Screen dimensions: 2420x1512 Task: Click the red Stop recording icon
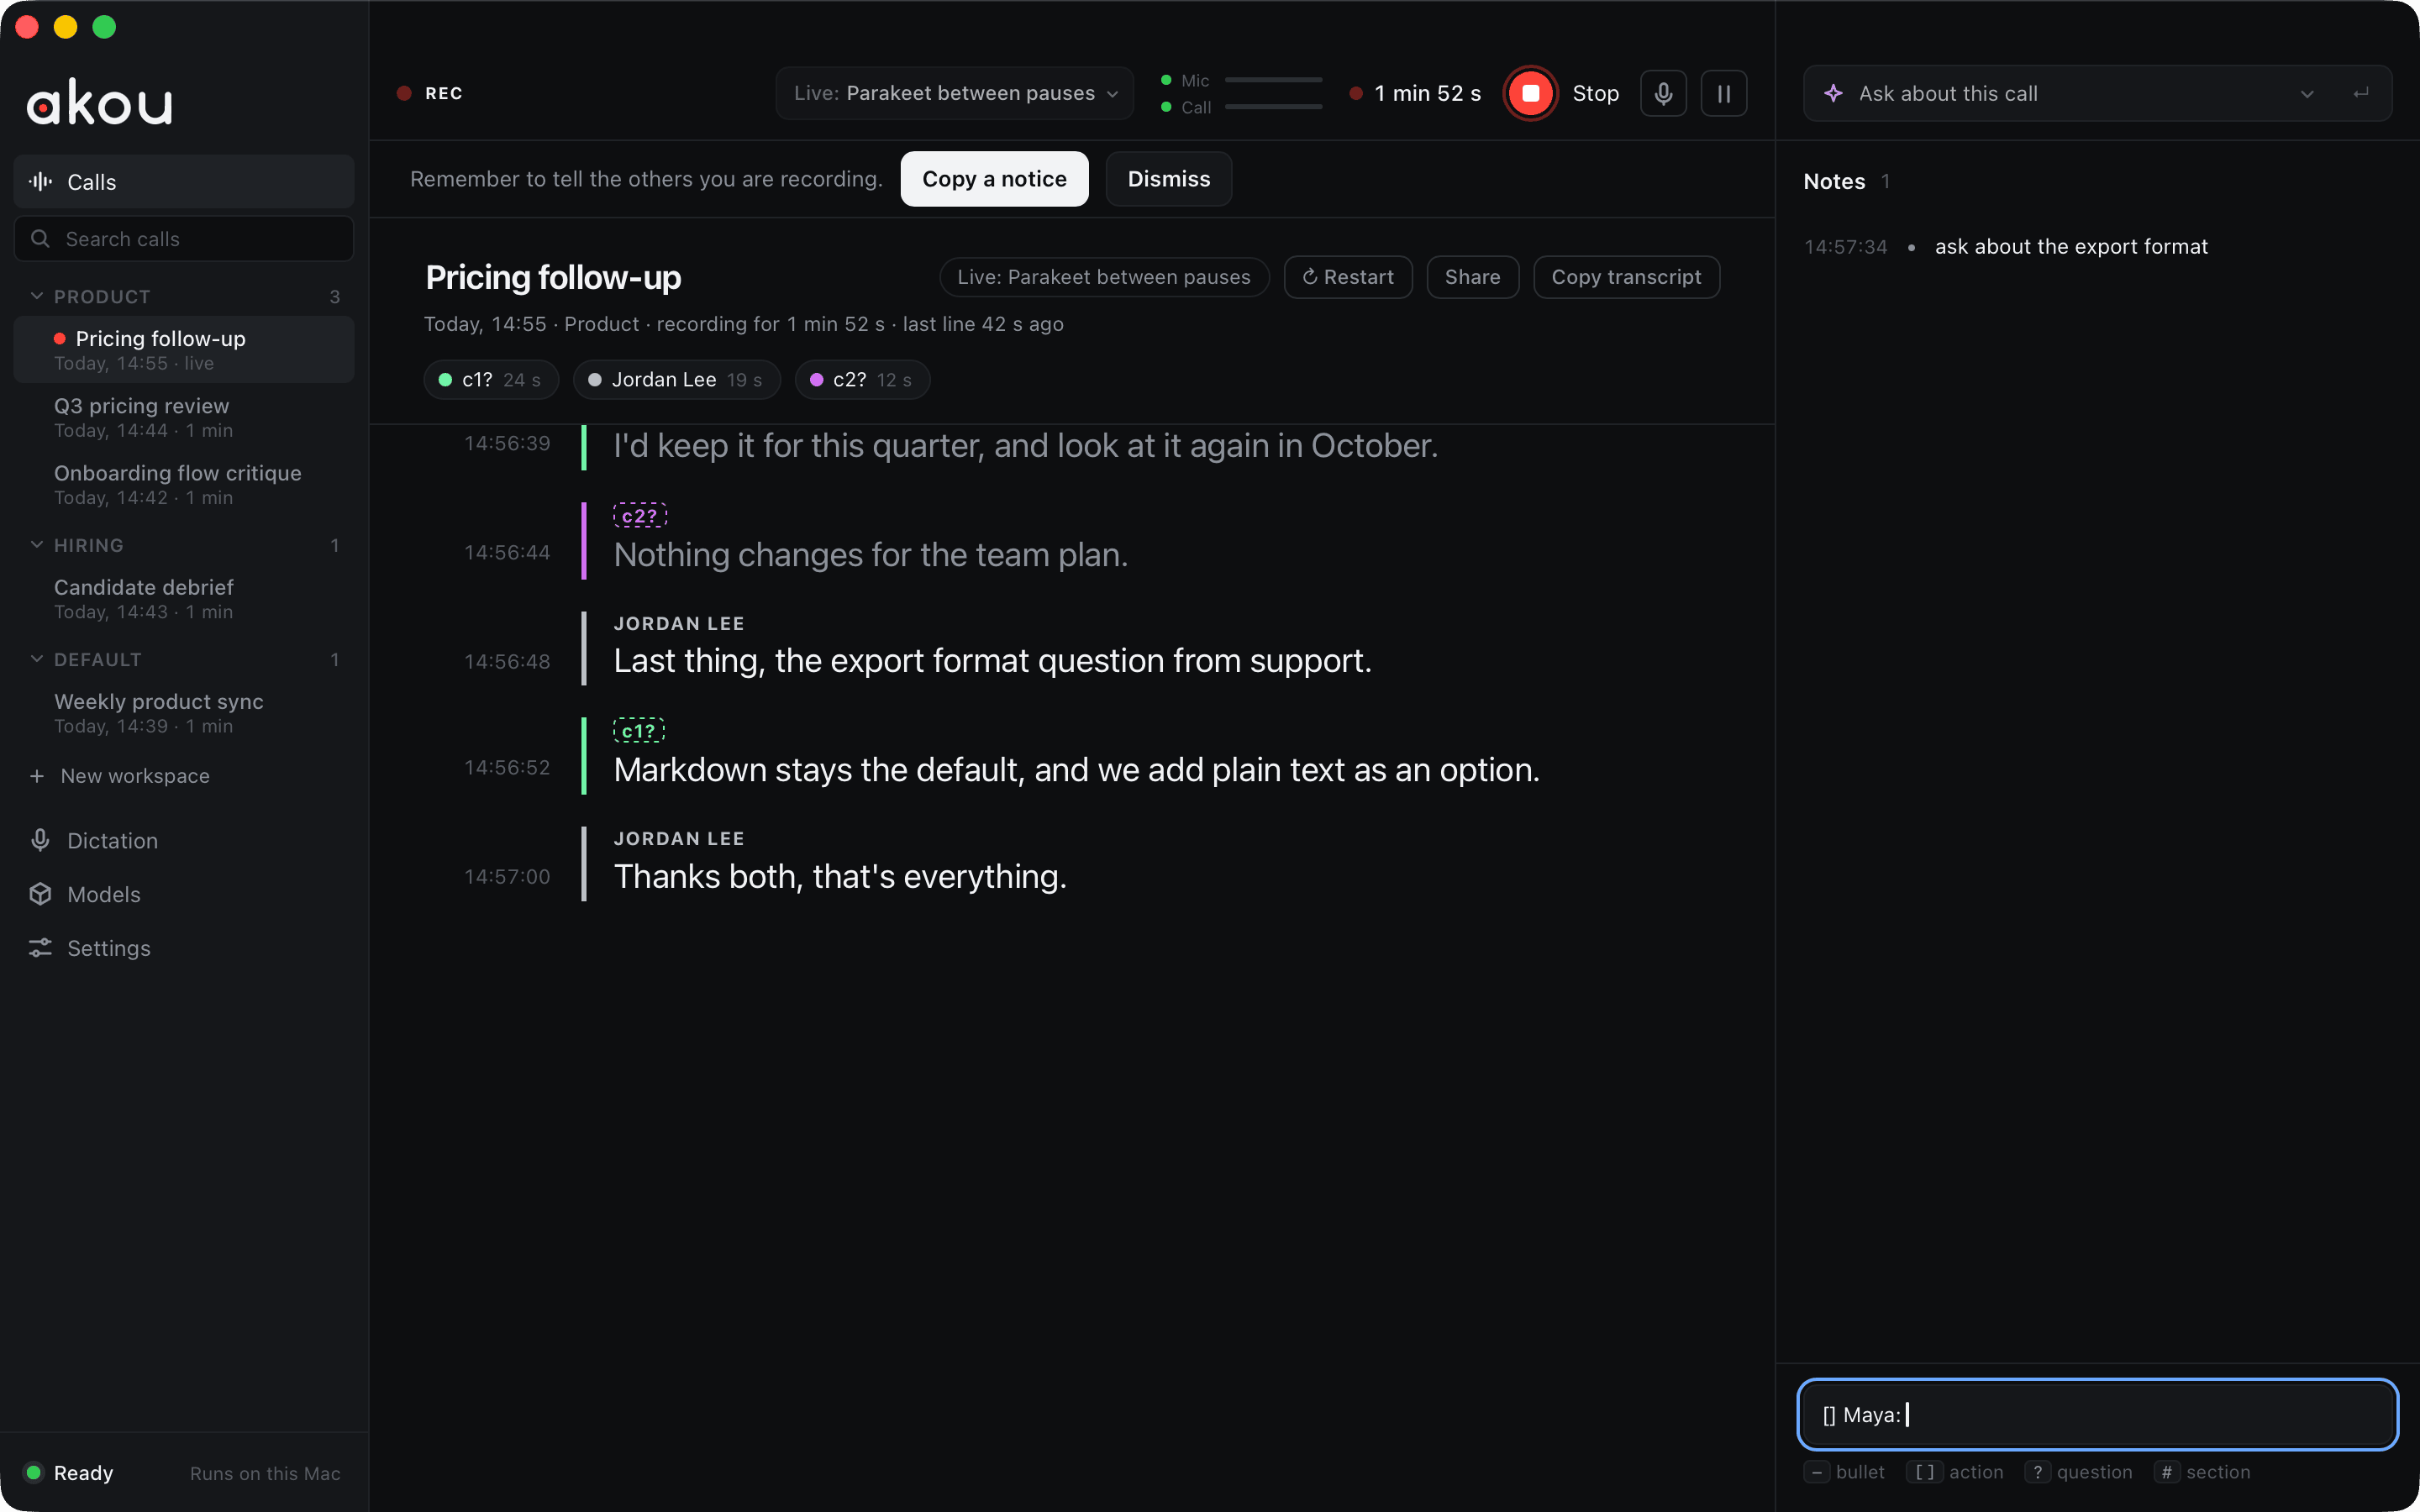(1530, 93)
